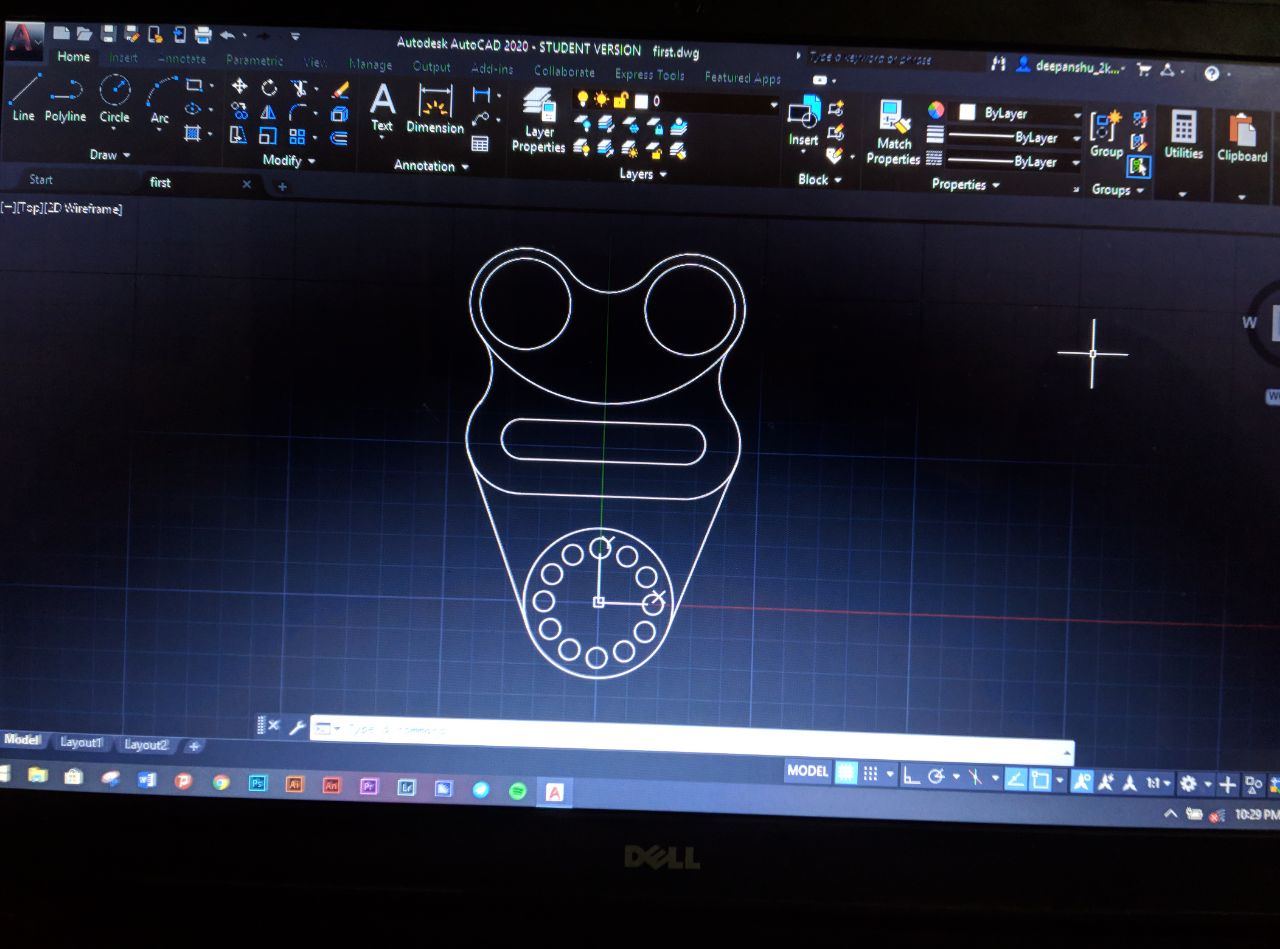Open the Home ribbon tab
The image size is (1280, 949).
pos(73,57)
